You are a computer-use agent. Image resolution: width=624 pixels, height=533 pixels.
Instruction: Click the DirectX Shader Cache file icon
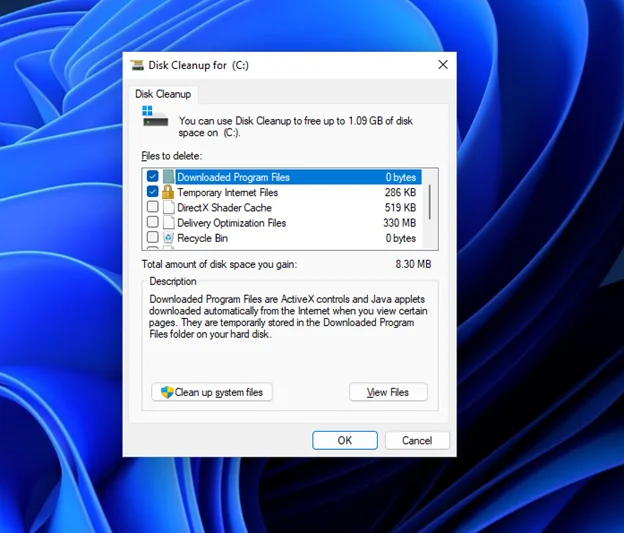coord(168,207)
